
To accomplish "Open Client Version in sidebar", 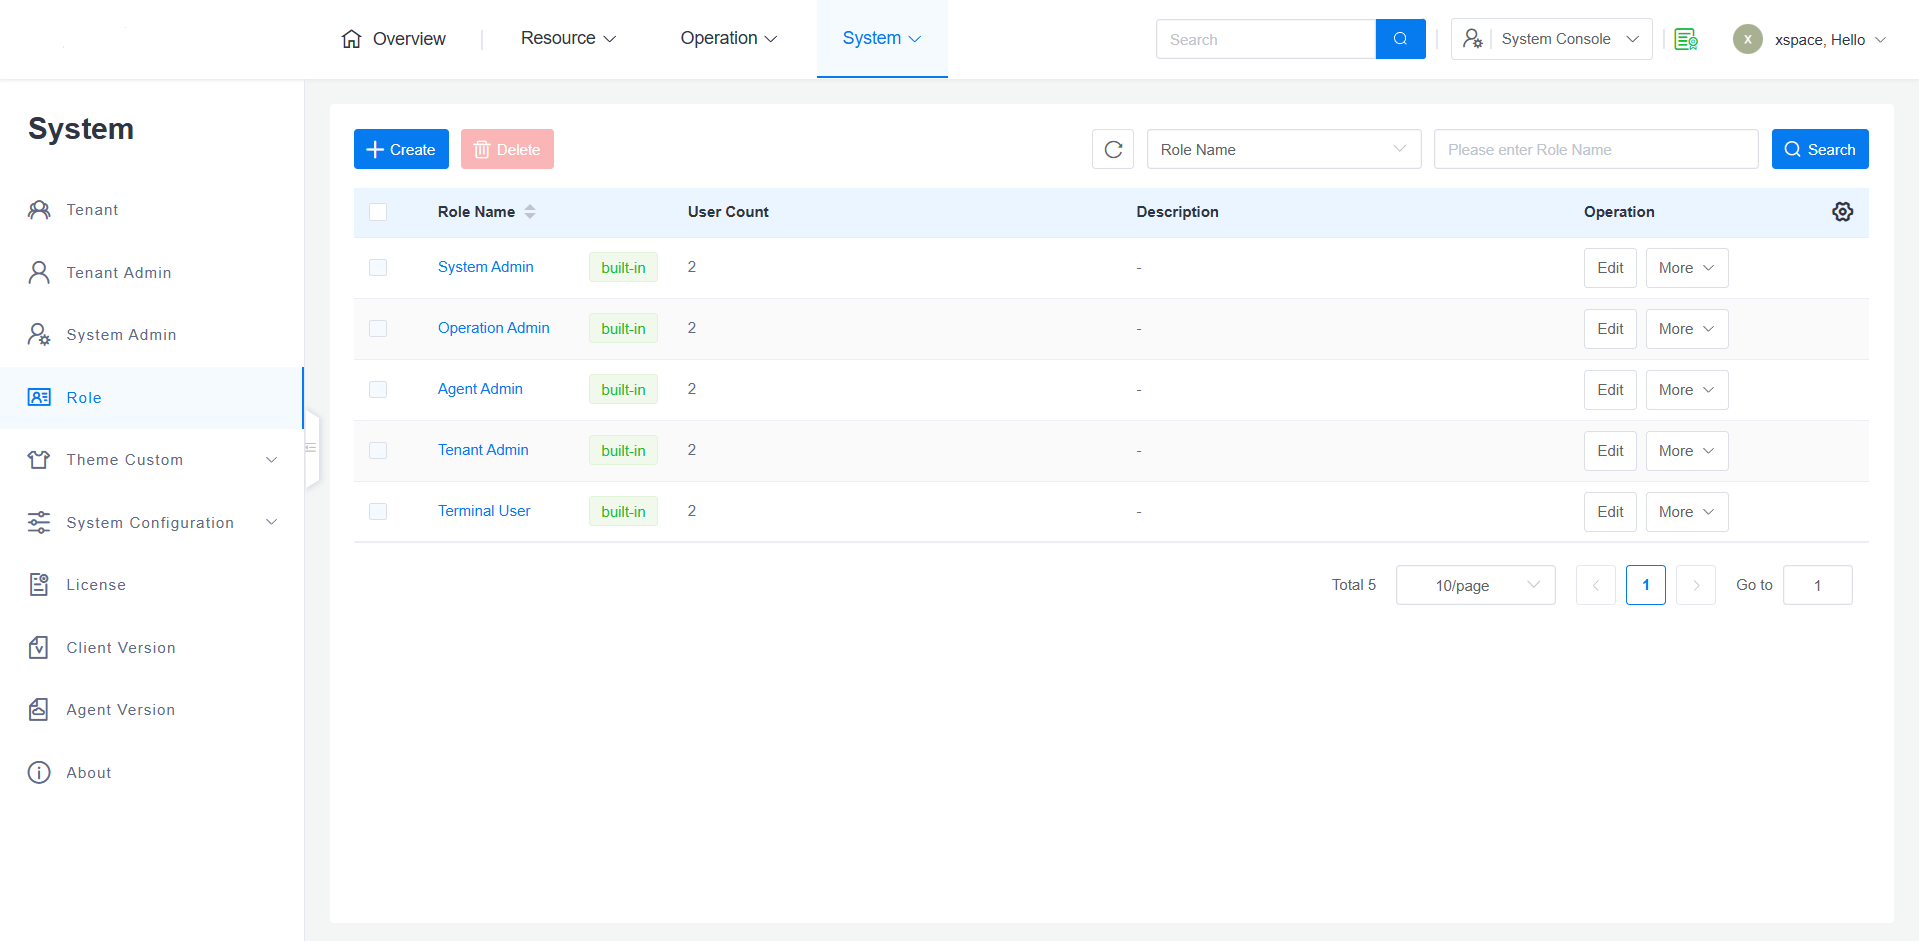I will pyautogui.click(x=120, y=648).
